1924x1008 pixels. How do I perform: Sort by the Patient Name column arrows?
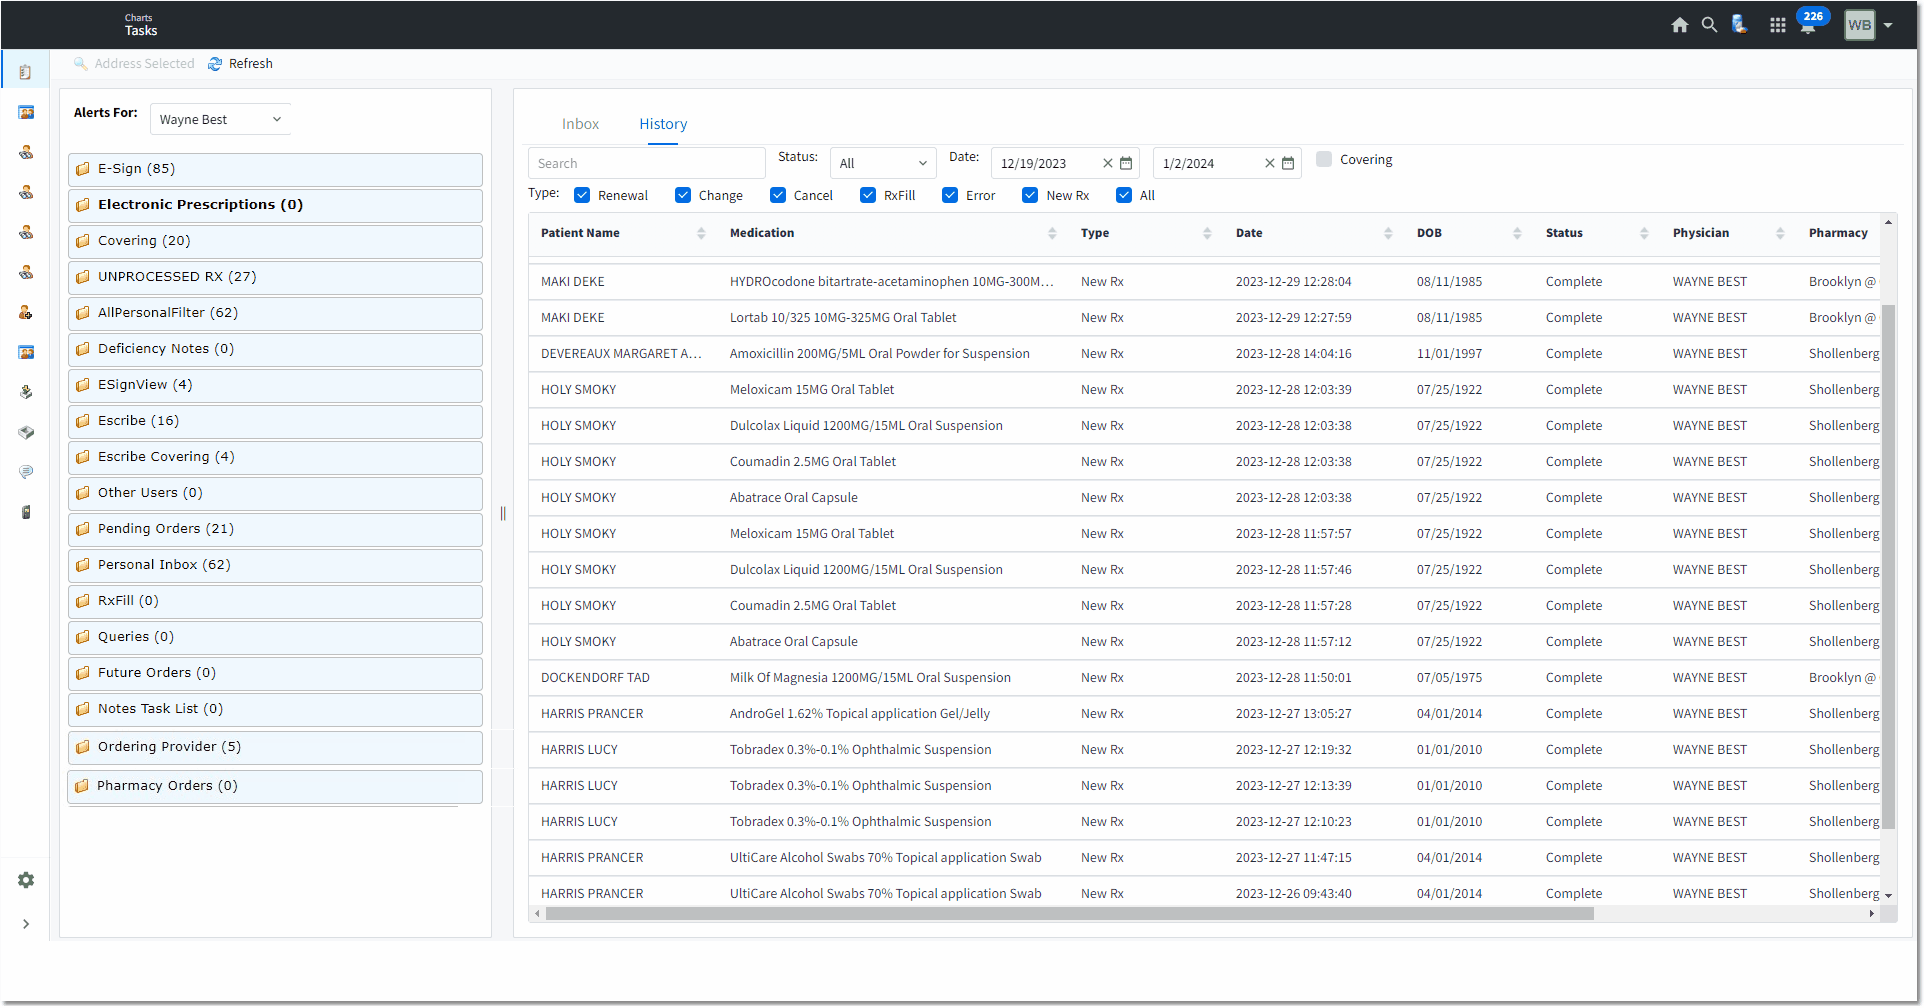point(701,233)
